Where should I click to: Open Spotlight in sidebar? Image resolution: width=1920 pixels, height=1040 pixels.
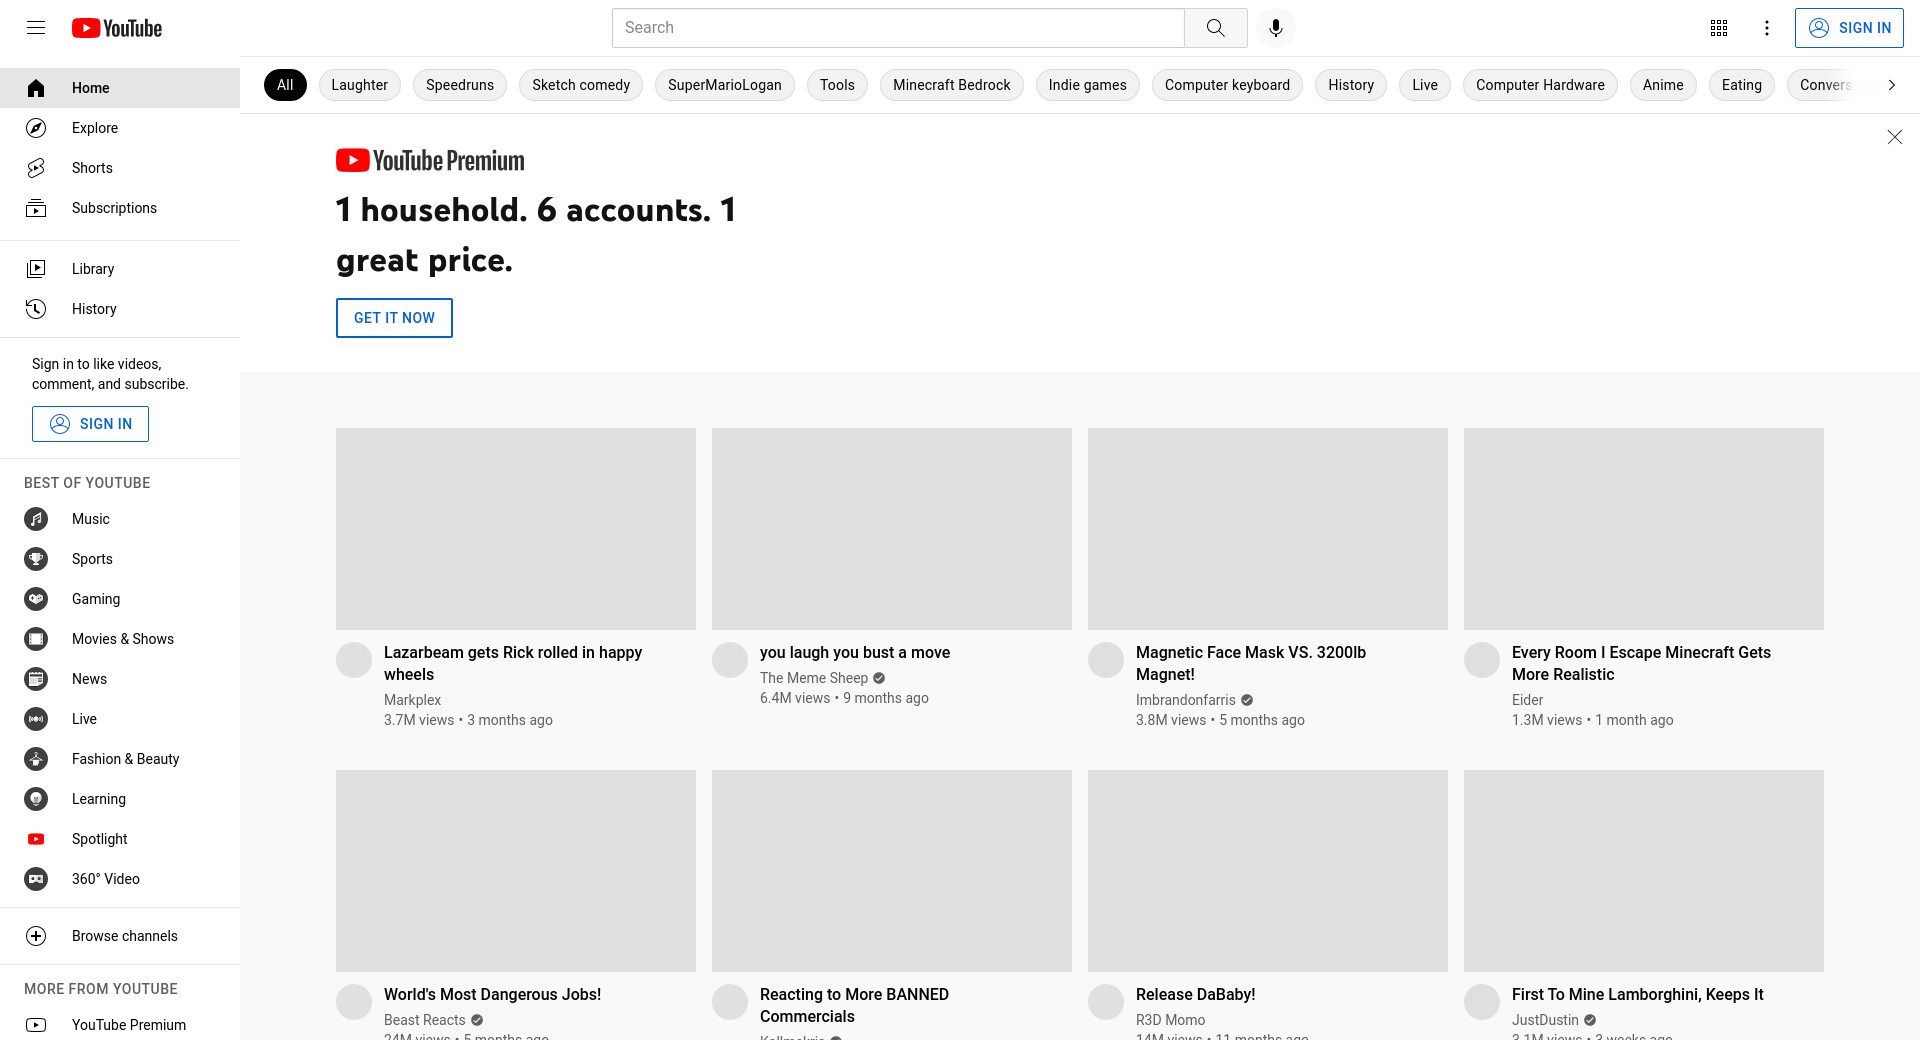click(120, 839)
